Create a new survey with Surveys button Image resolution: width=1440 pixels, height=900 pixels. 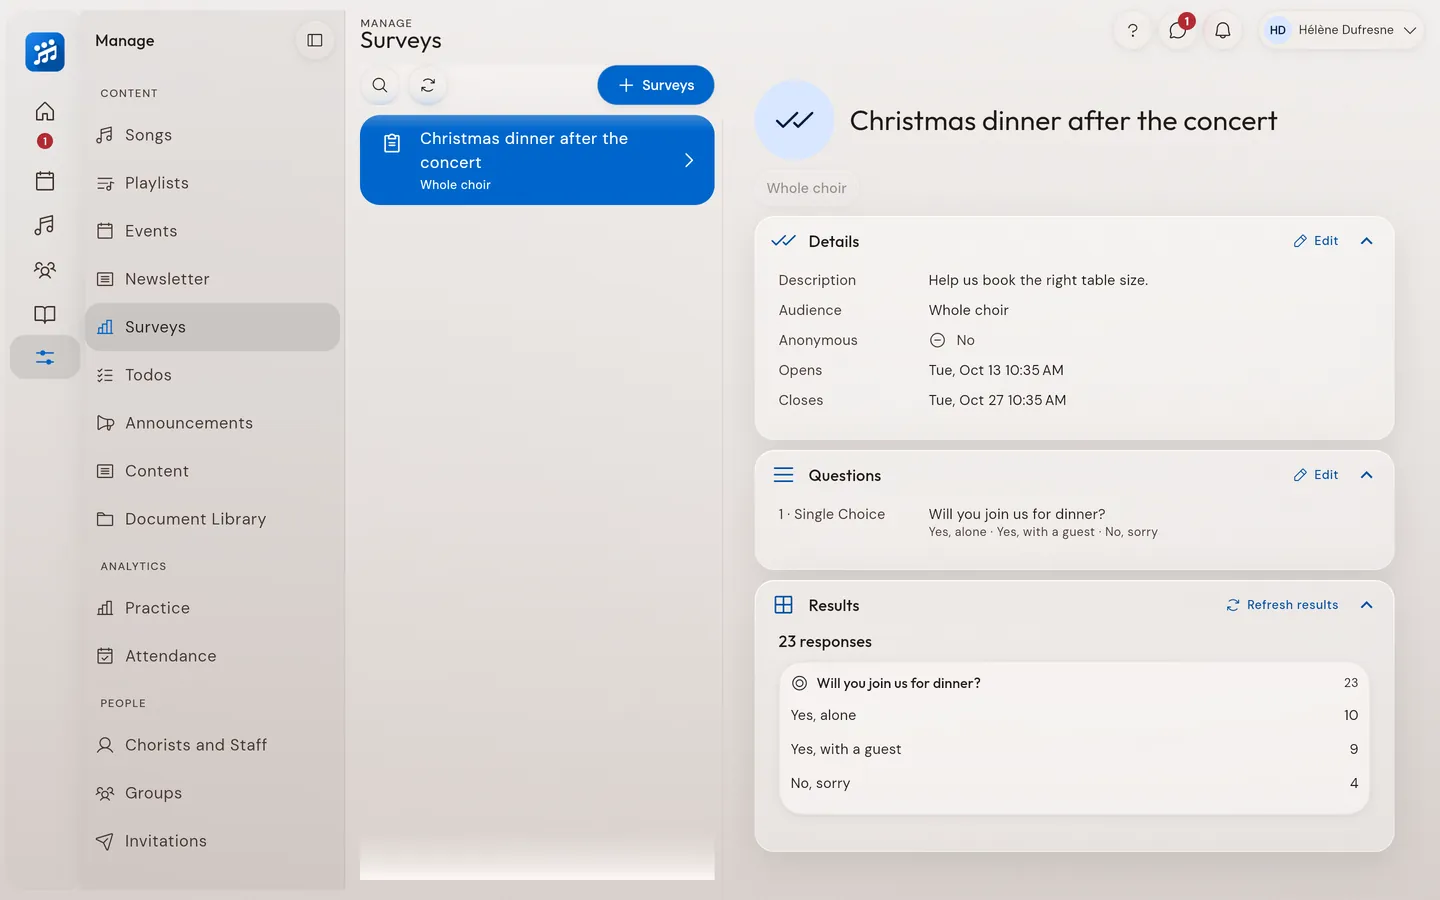point(656,85)
